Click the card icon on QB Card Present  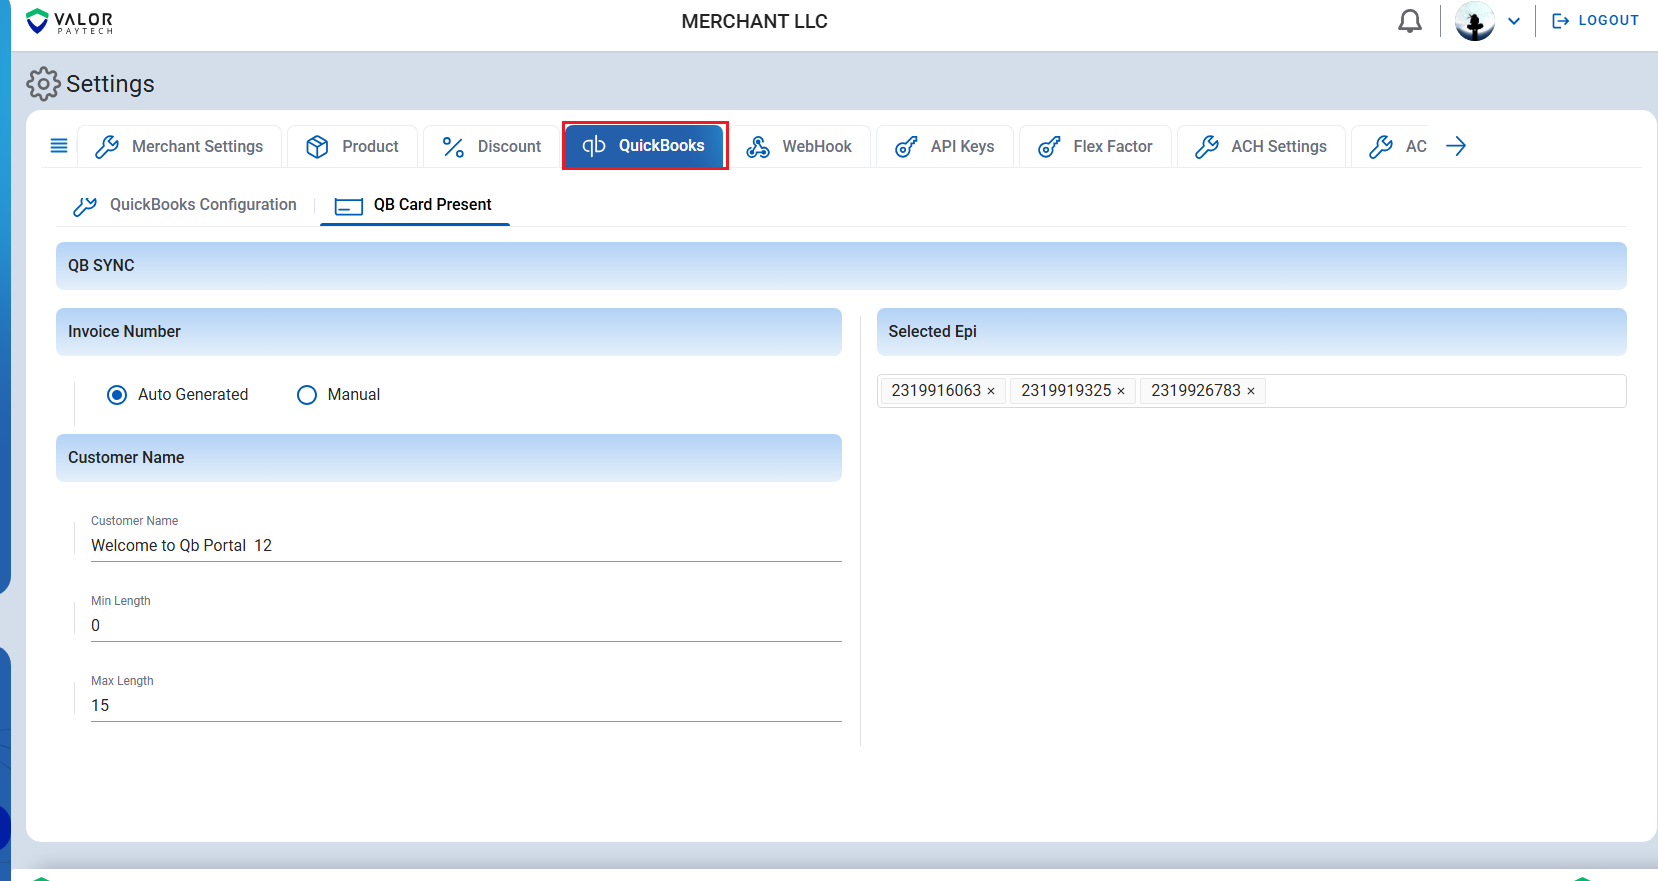349,206
